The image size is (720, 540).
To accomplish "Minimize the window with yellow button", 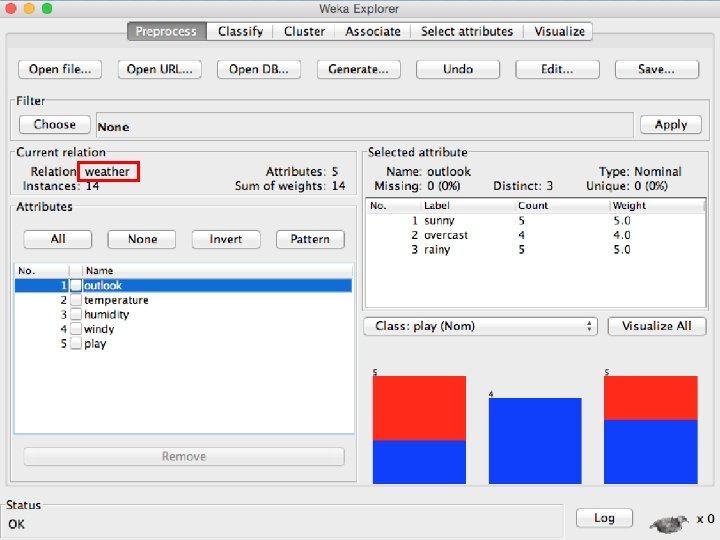I will (x=28, y=8).
